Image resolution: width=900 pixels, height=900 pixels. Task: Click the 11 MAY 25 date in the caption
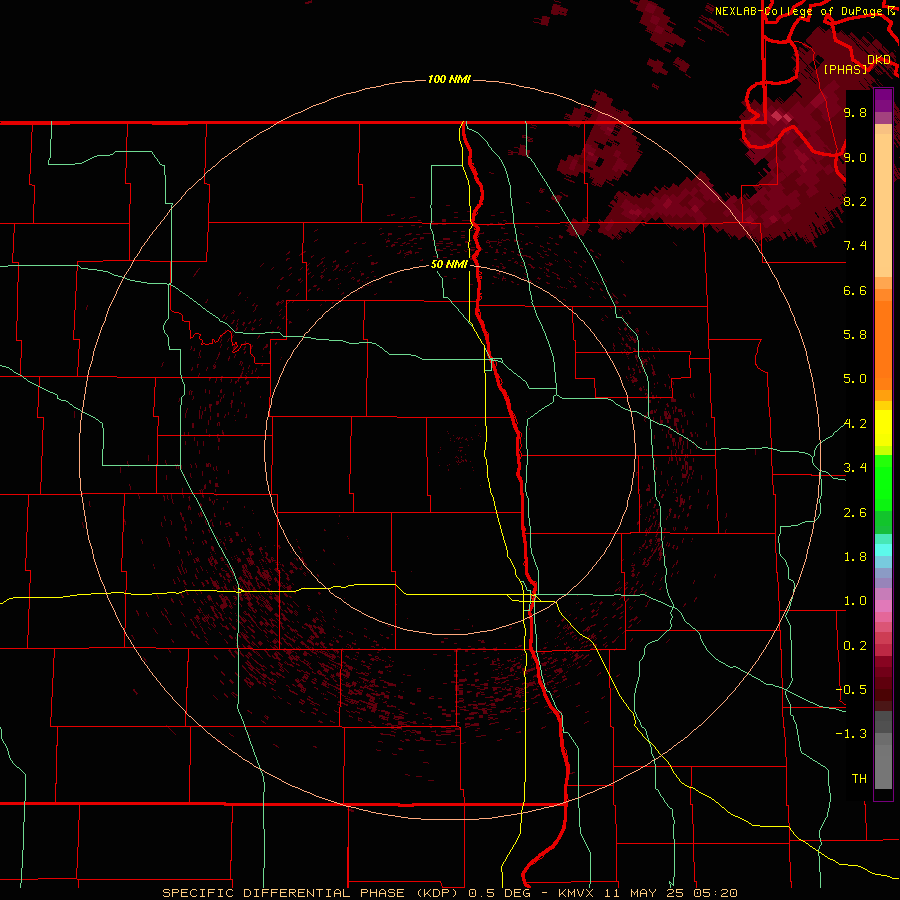645,893
